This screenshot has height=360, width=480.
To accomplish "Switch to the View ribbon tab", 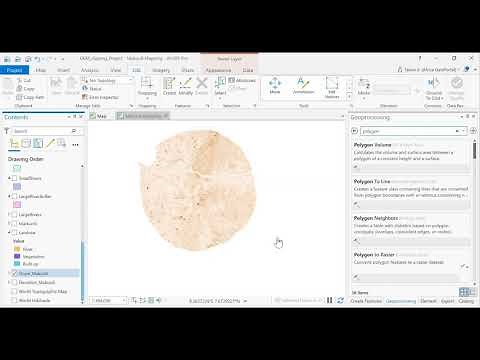I will point(115,70).
